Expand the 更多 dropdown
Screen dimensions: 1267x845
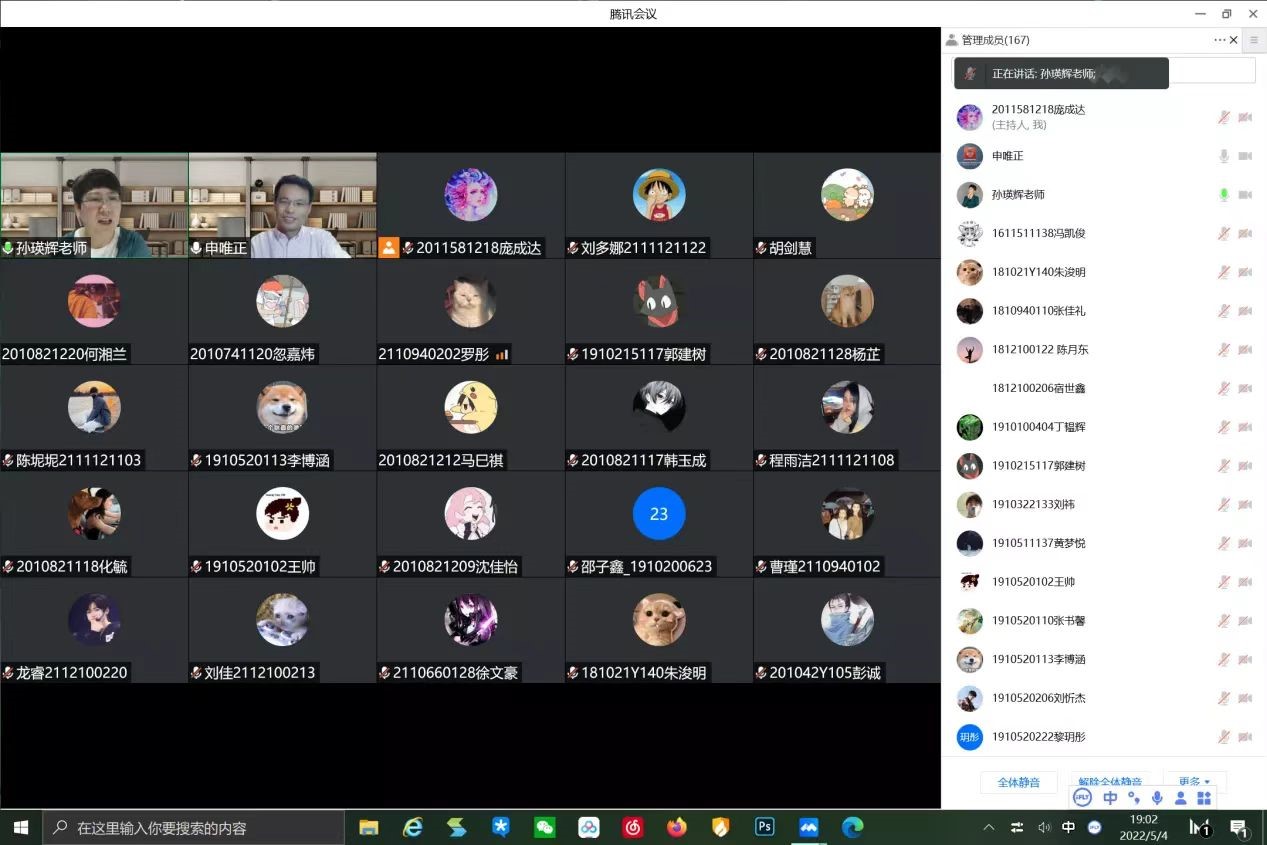click(1194, 782)
